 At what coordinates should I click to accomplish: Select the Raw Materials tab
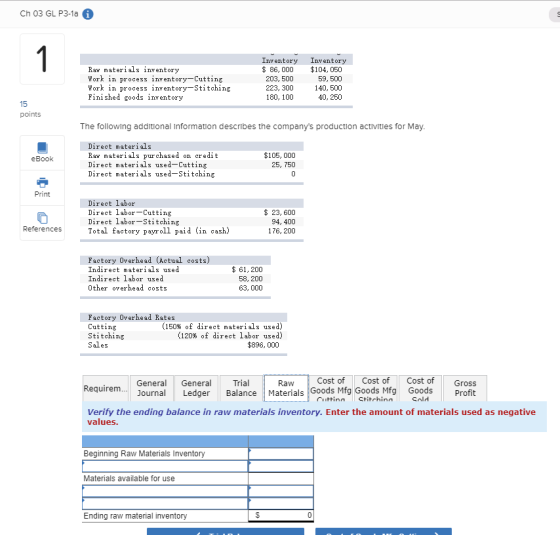[x=286, y=388]
